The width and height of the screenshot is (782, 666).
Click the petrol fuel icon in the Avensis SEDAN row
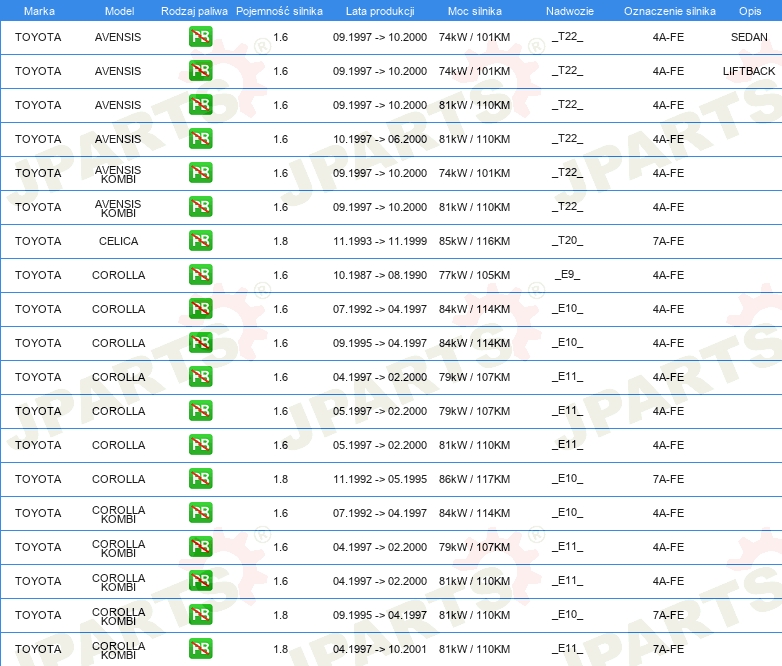(200, 36)
